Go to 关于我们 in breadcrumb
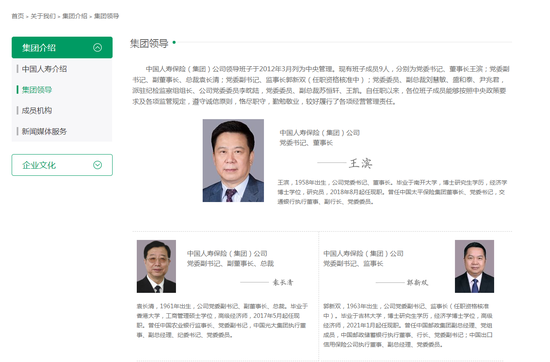This screenshot has height=362, width=550. [x=43, y=16]
